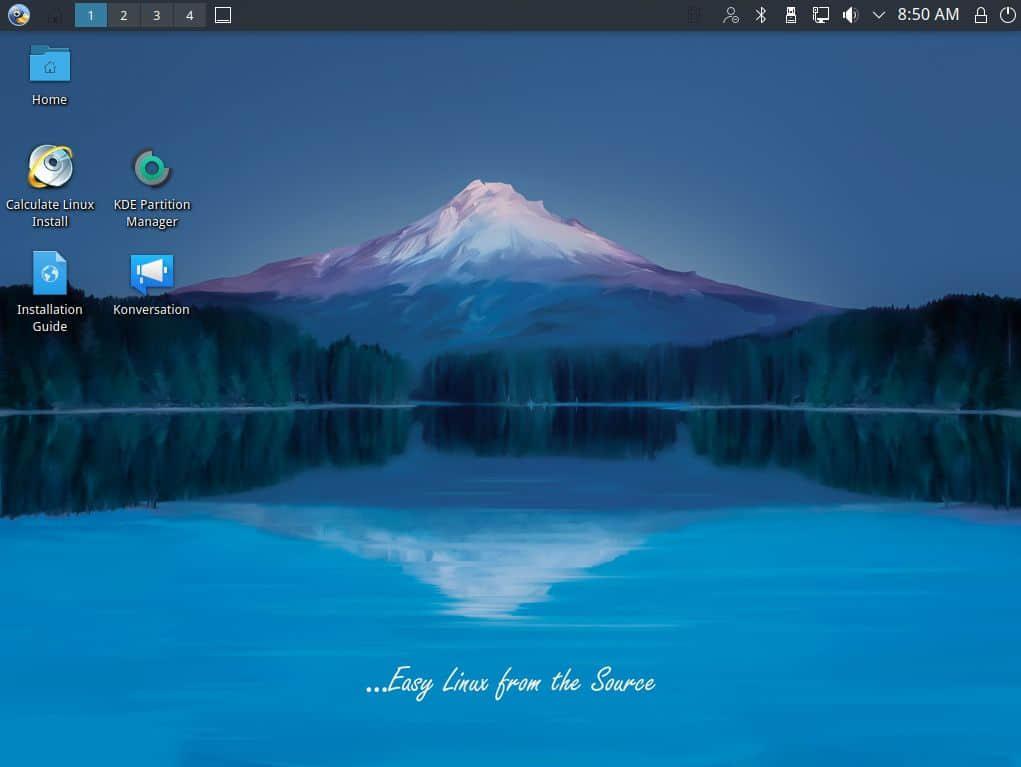
Task: Click the user status tray icon
Action: [x=731, y=15]
